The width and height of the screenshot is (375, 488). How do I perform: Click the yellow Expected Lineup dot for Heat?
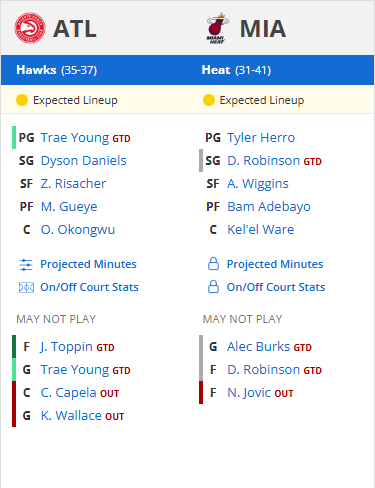[x=209, y=100]
